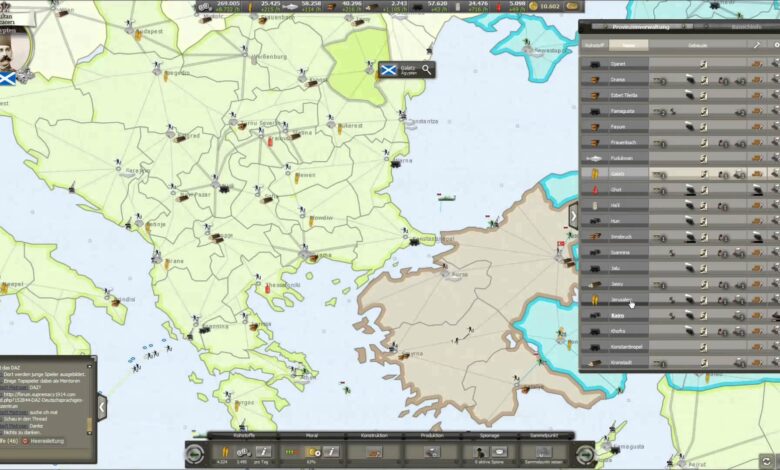The image size is (780, 470).
Task: Go to previous province with the left arrow
Action: 195,454
